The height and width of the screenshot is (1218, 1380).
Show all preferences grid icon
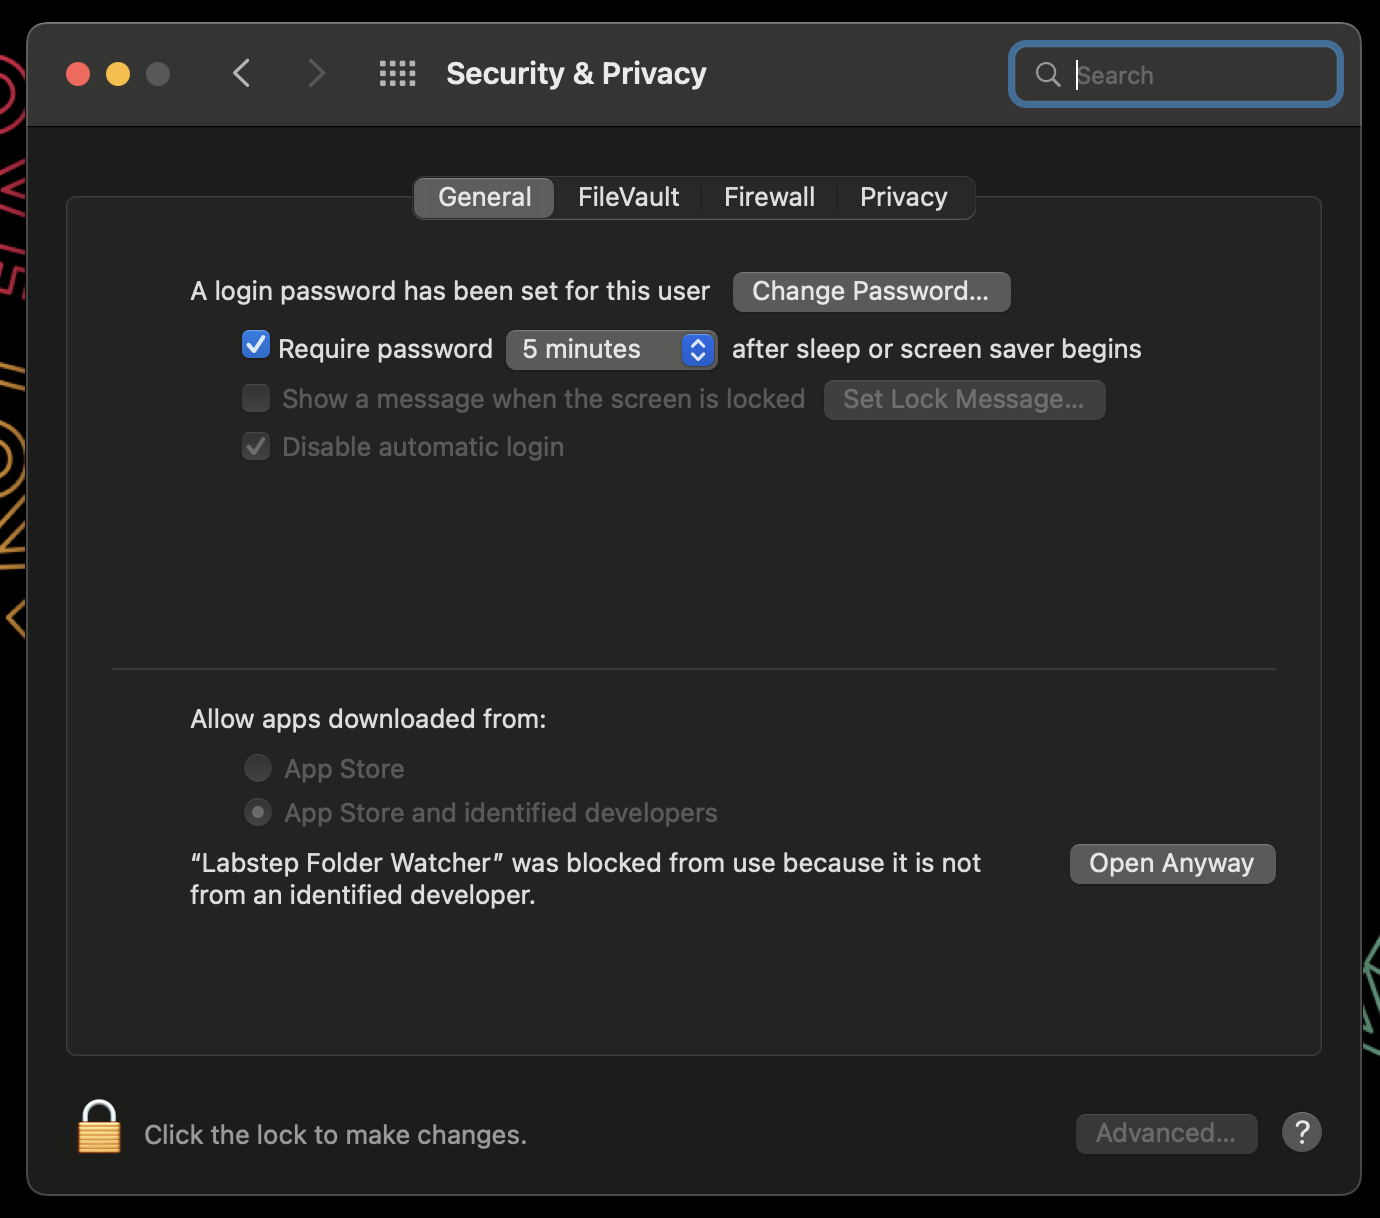click(x=397, y=73)
